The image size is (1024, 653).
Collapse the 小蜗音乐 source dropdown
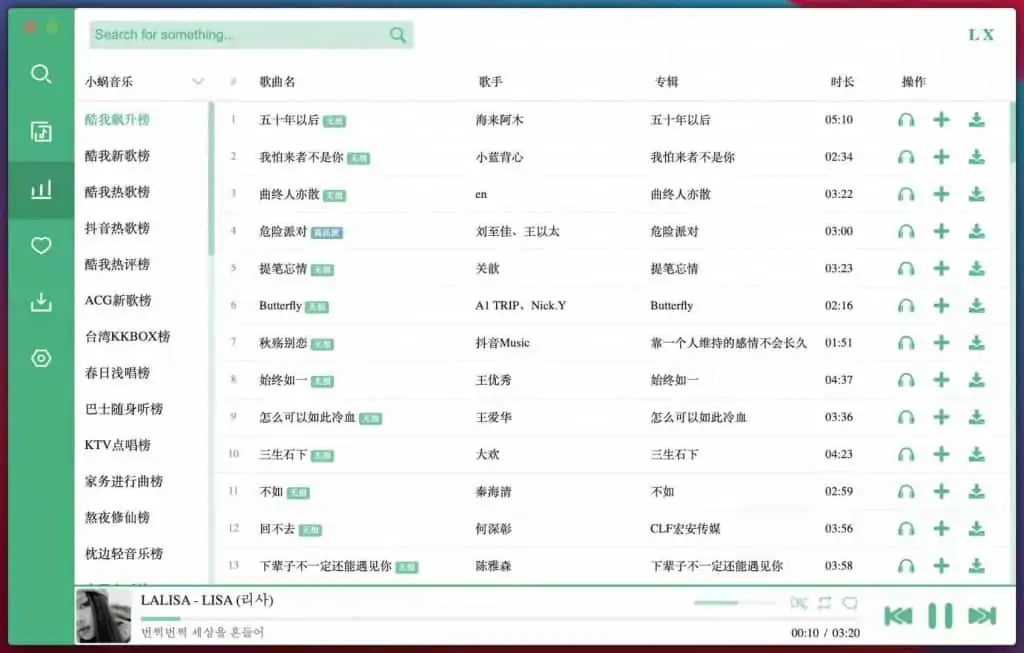tap(199, 81)
